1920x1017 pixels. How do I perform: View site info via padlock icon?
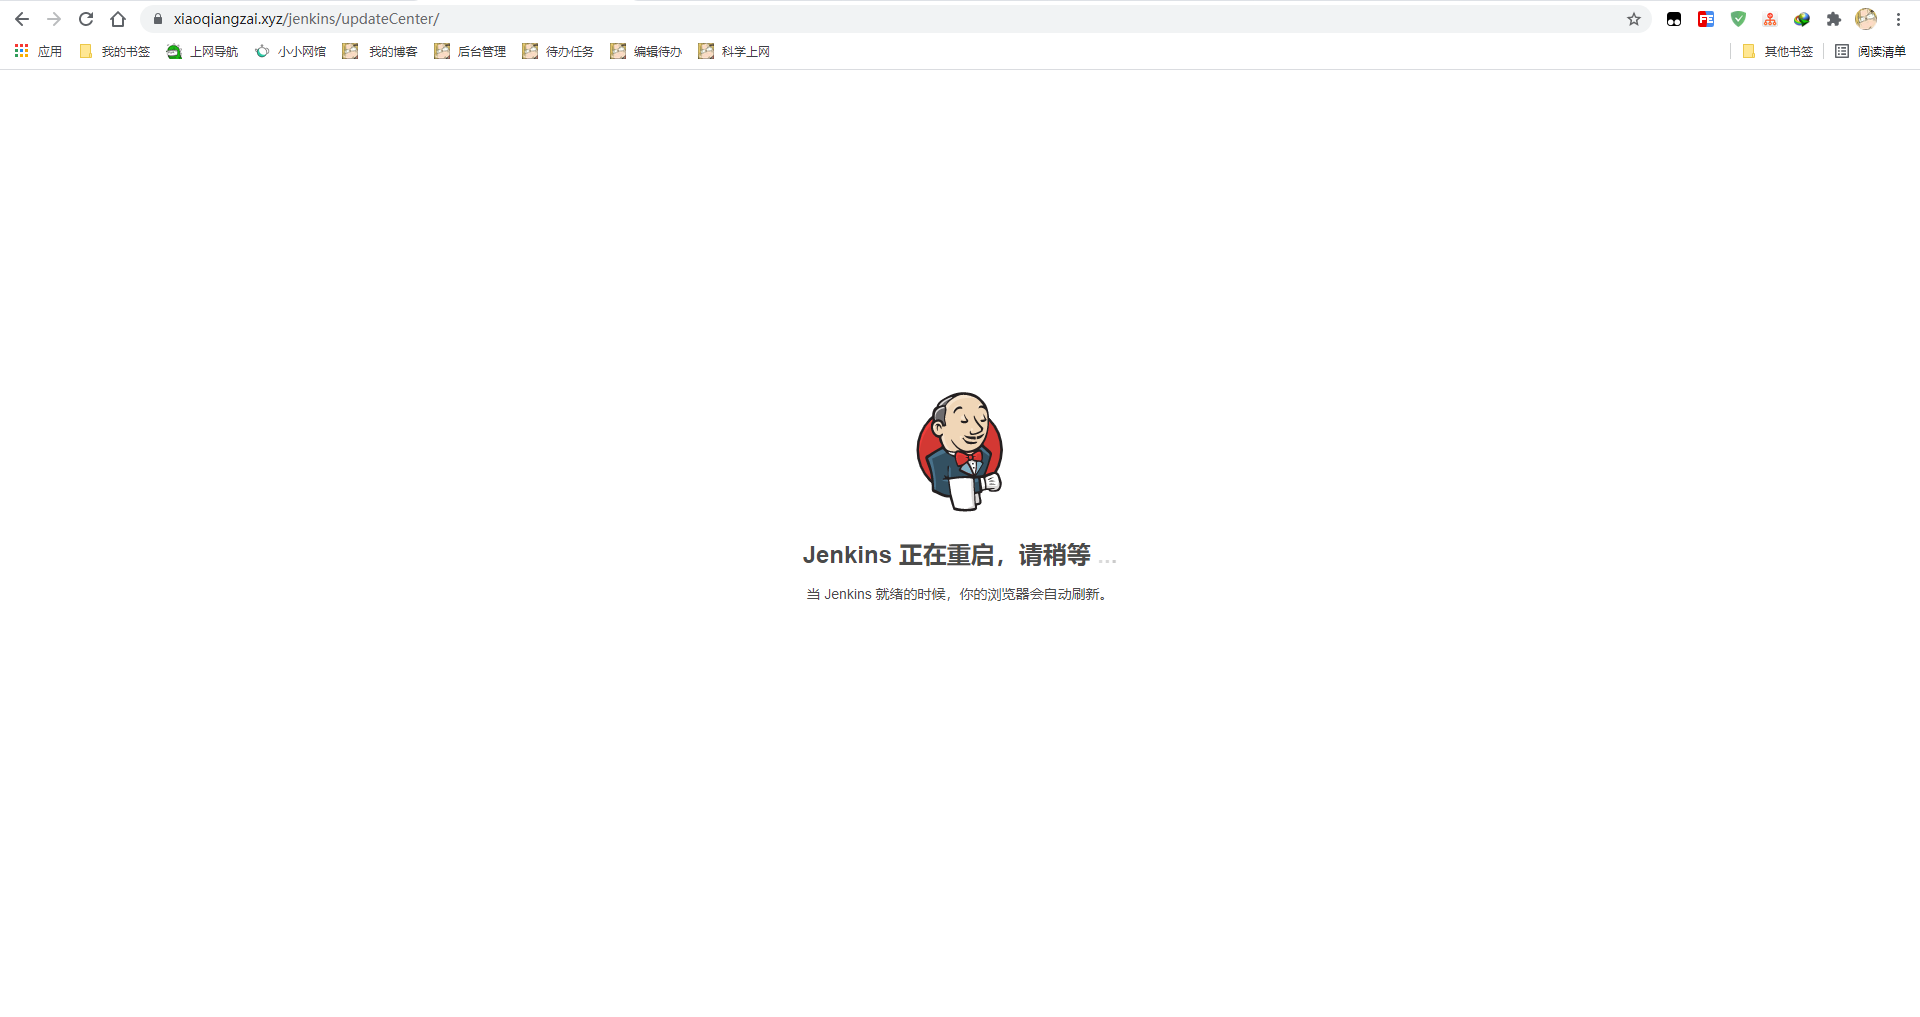click(x=157, y=19)
